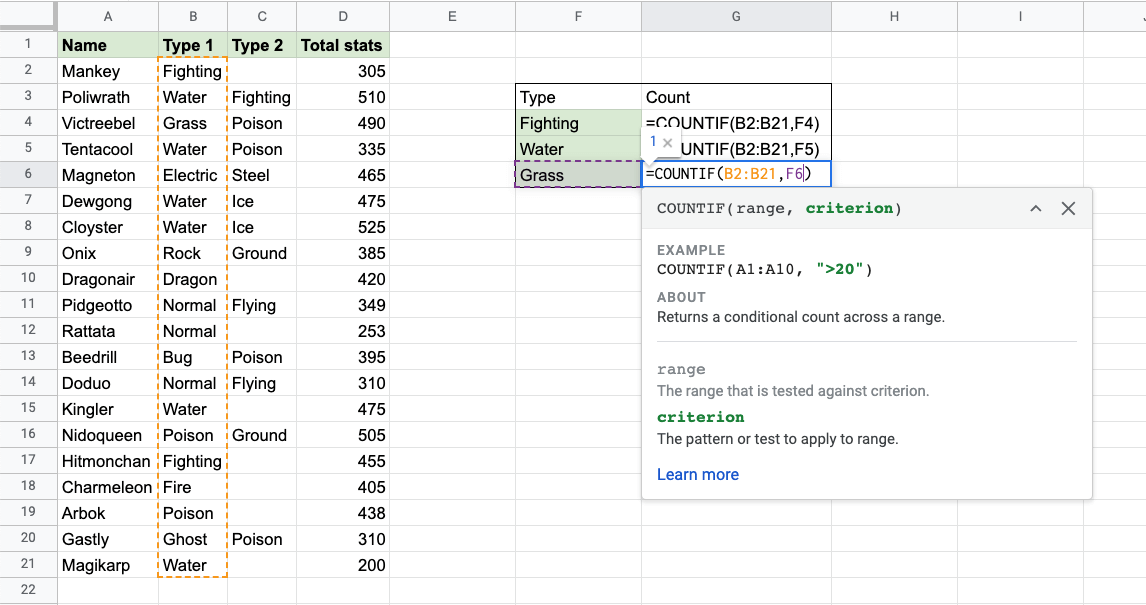The width and height of the screenshot is (1146, 605).
Task: Click the cell with COUNTIF(B2:B21,F4)
Action: click(x=735, y=123)
